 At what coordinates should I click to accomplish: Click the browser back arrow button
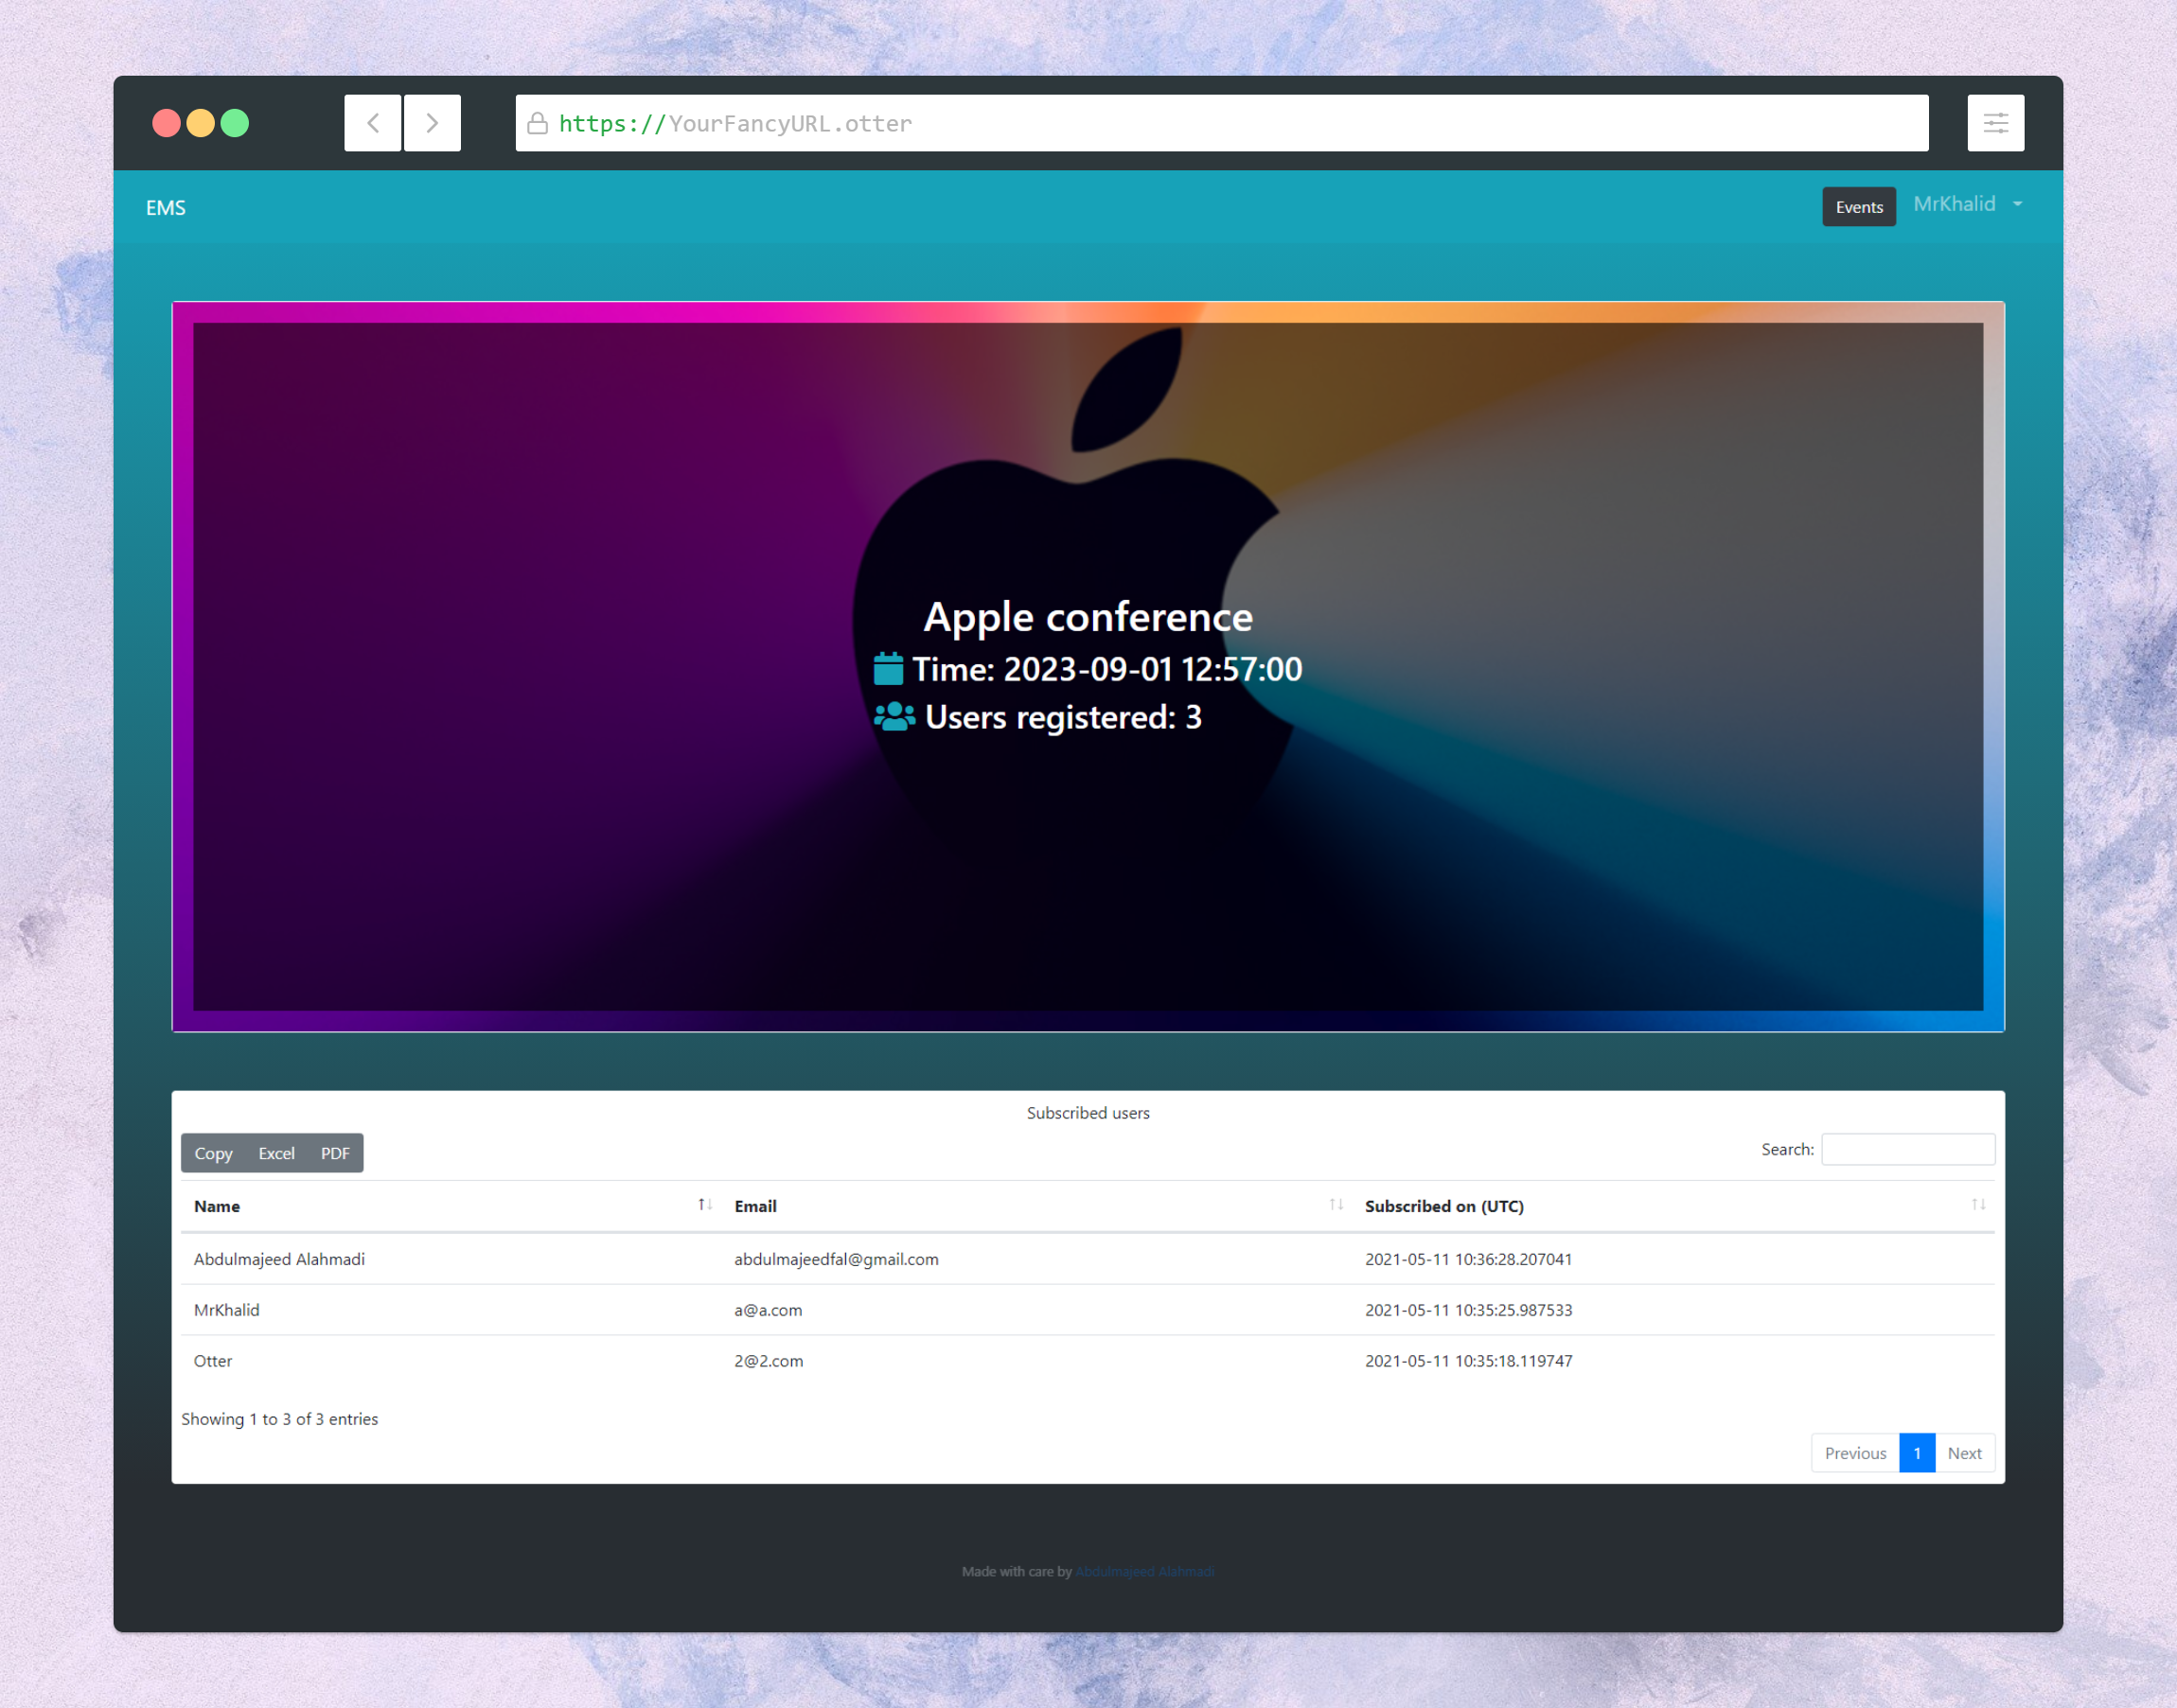pyautogui.click(x=373, y=123)
